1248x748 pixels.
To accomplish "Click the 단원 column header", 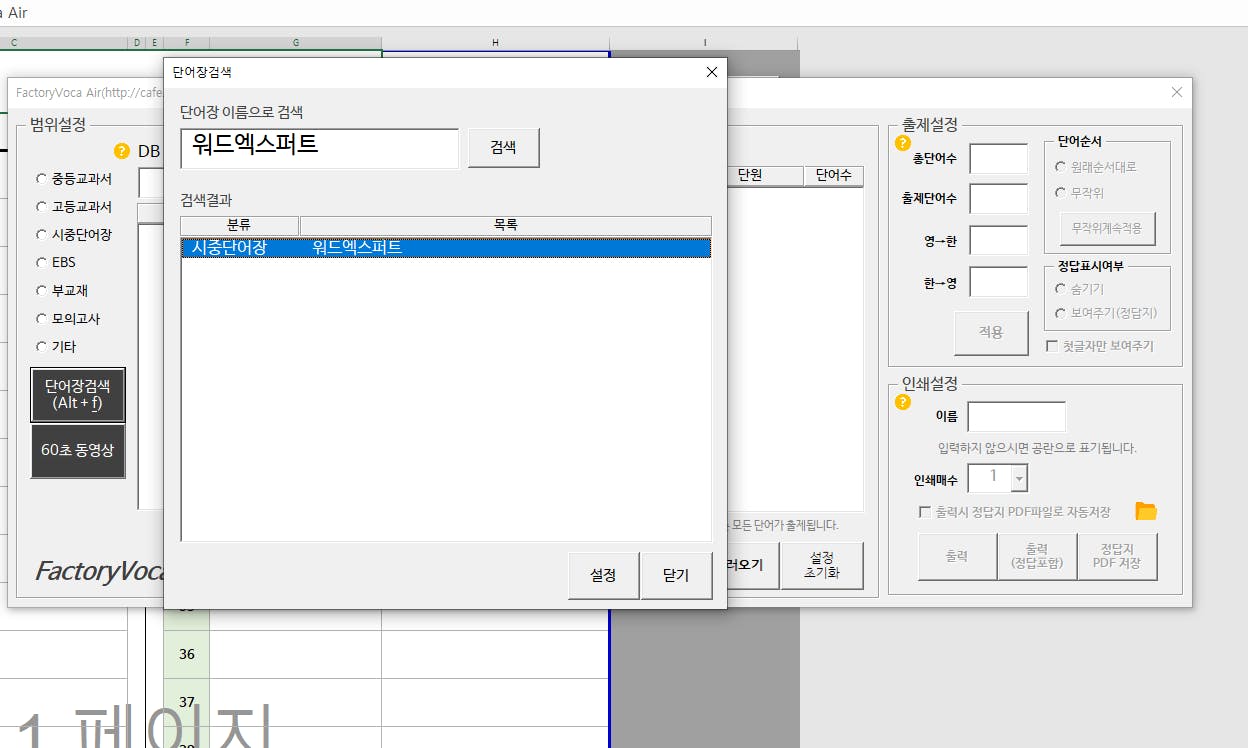I will [765, 176].
